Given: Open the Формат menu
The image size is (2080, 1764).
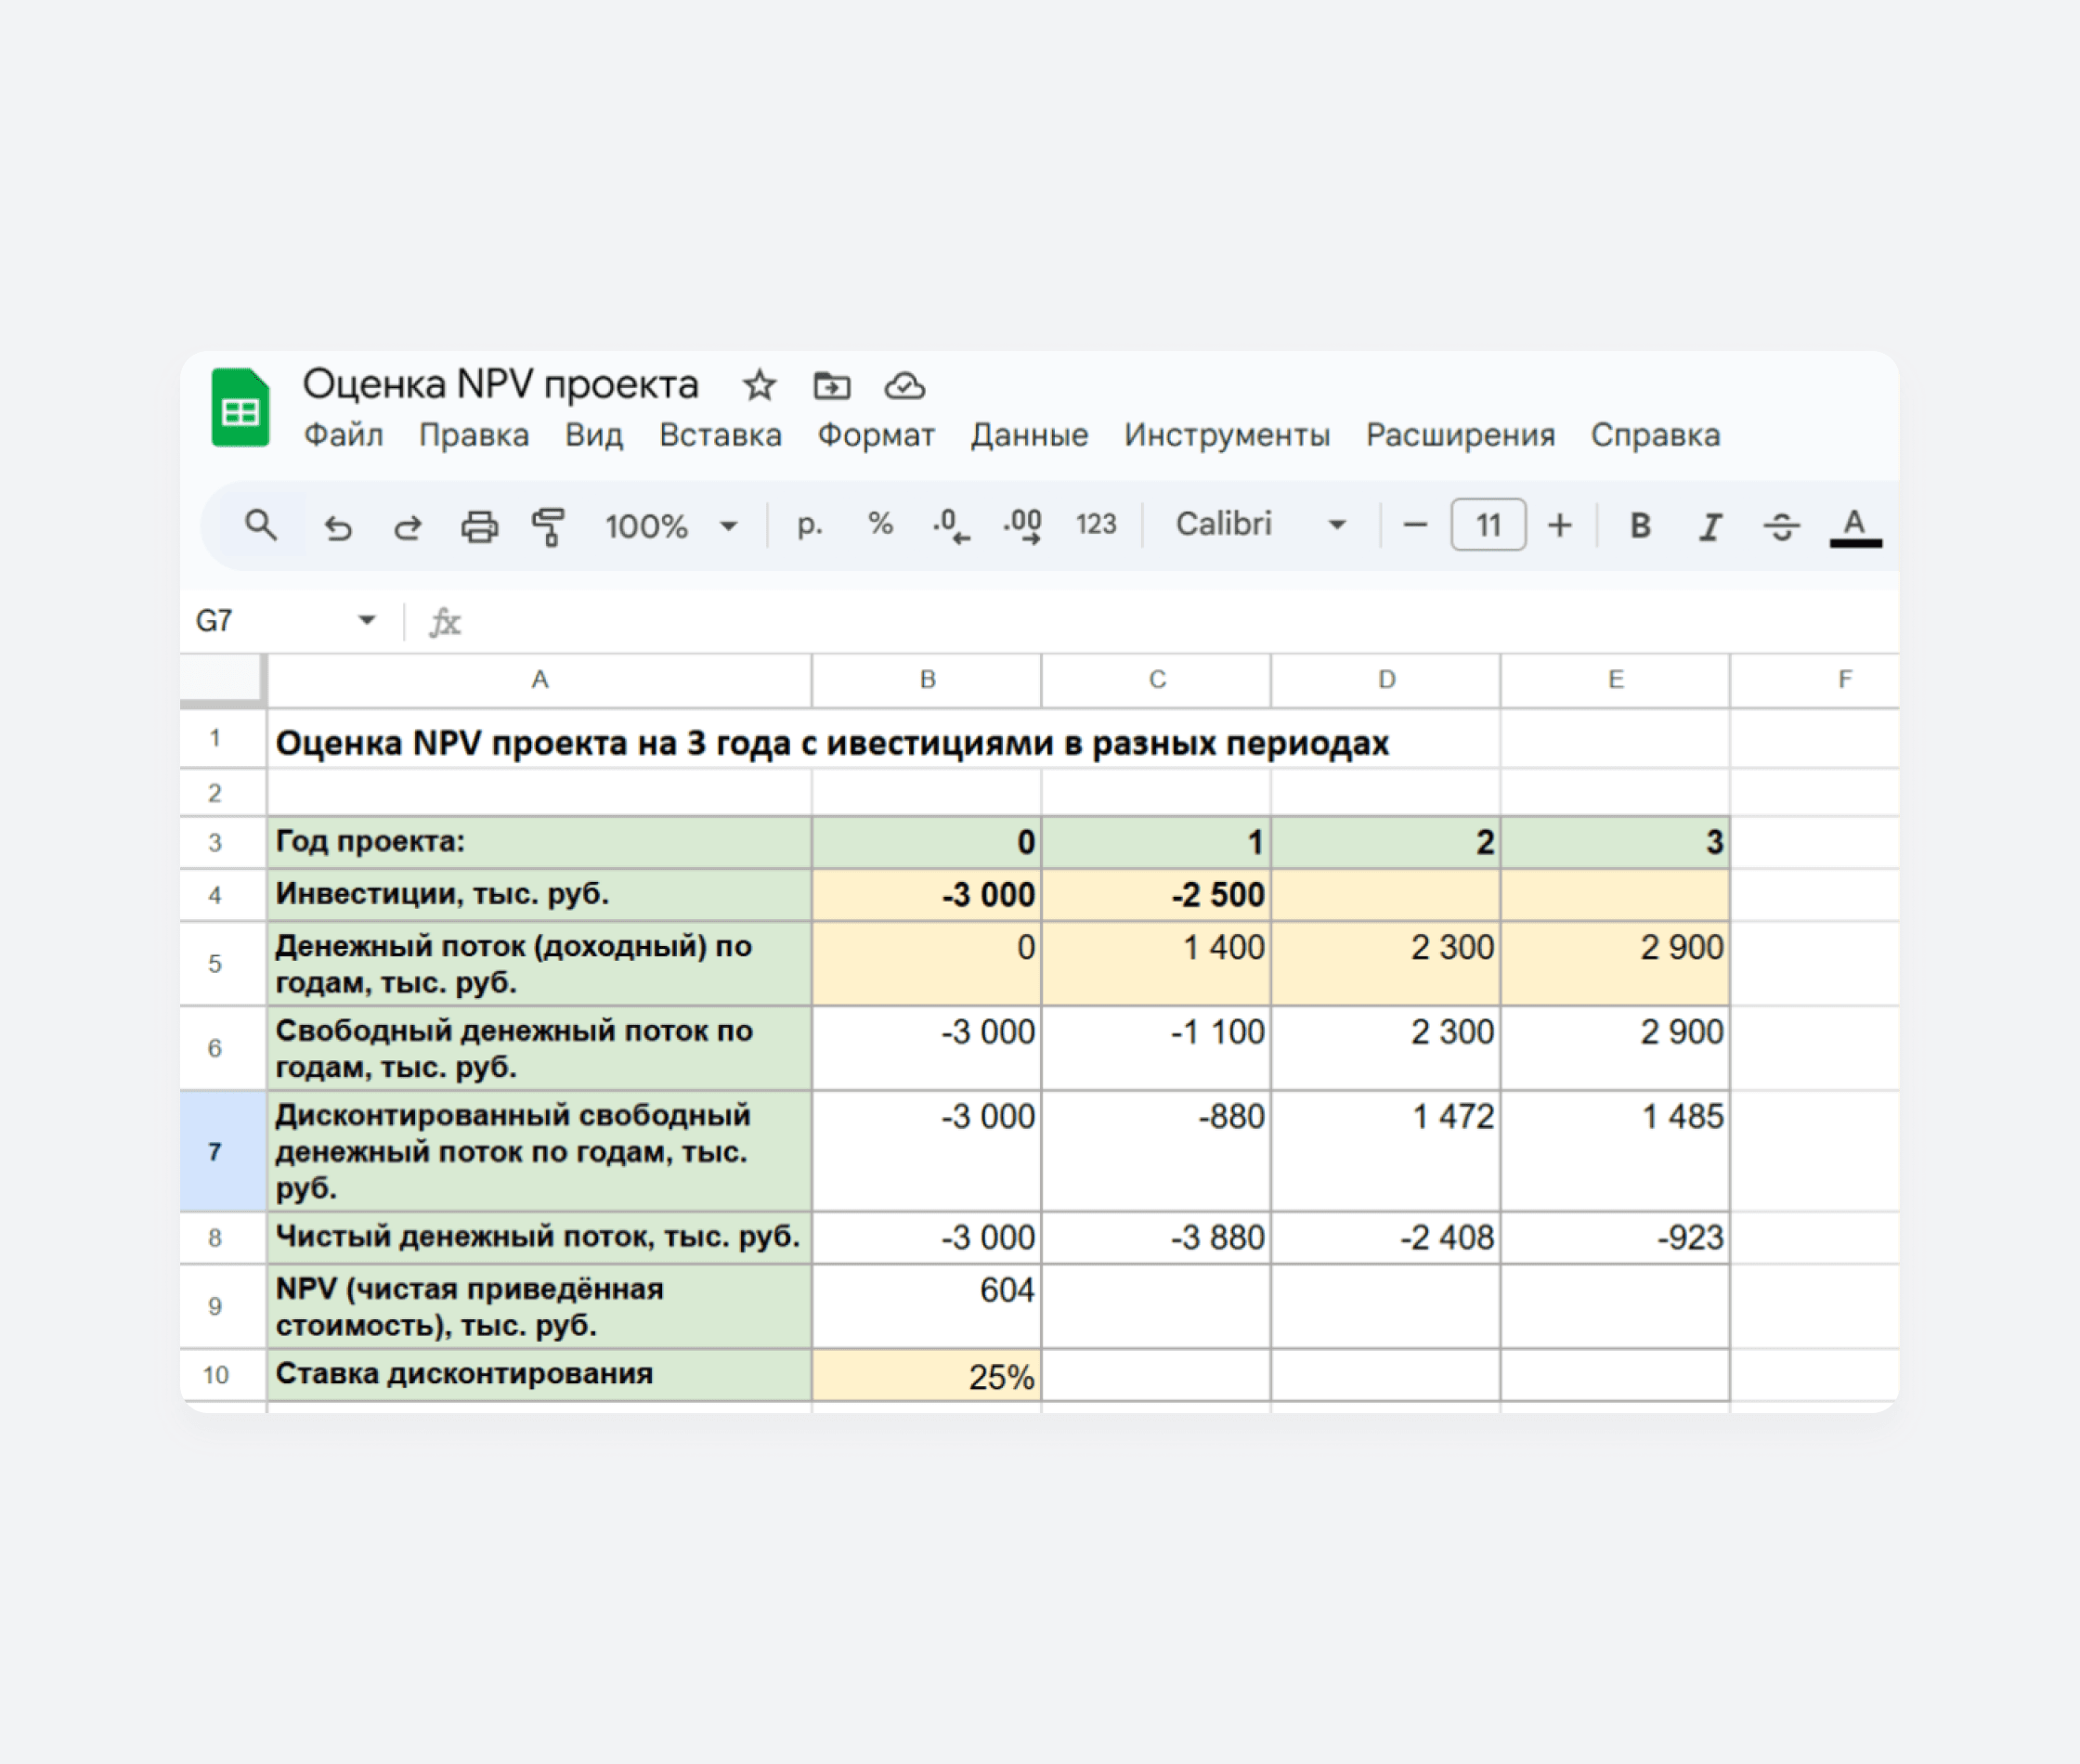Looking at the screenshot, I should [875, 436].
